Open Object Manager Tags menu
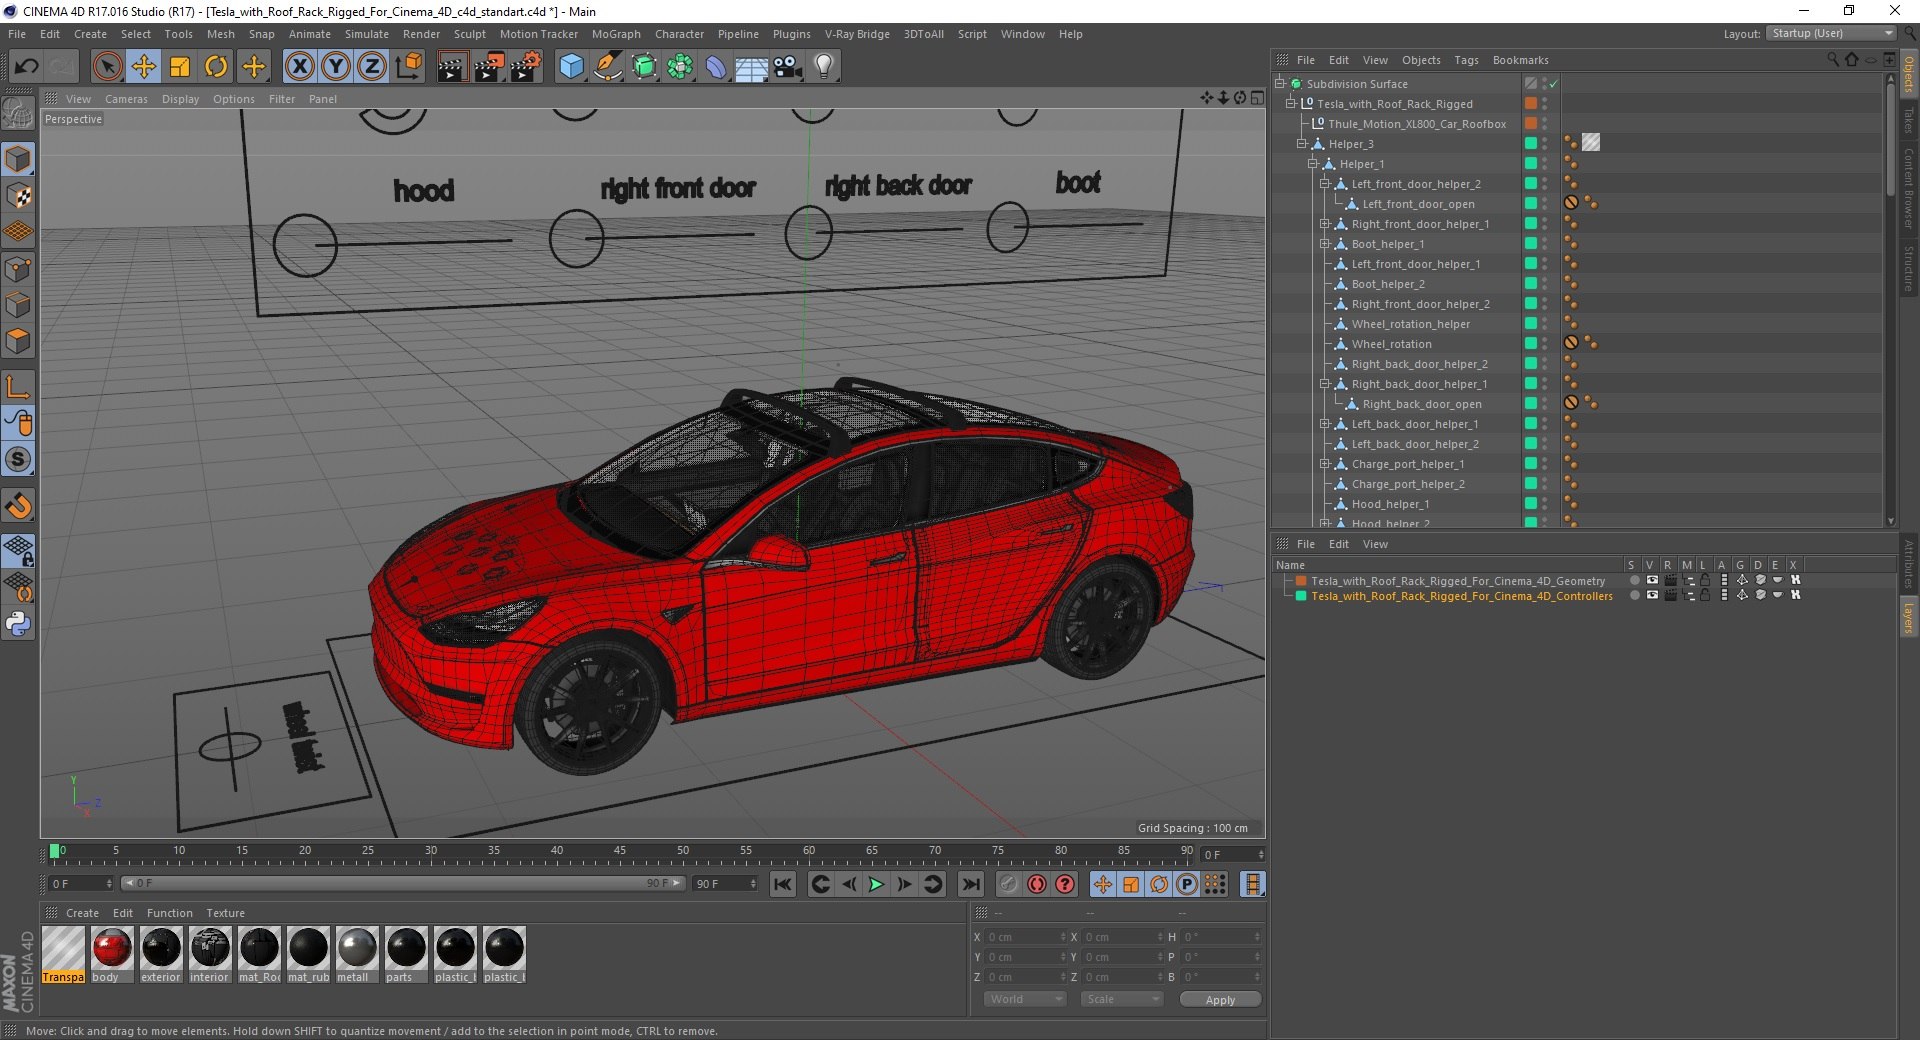The image size is (1920, 1040). (1466, 60)
